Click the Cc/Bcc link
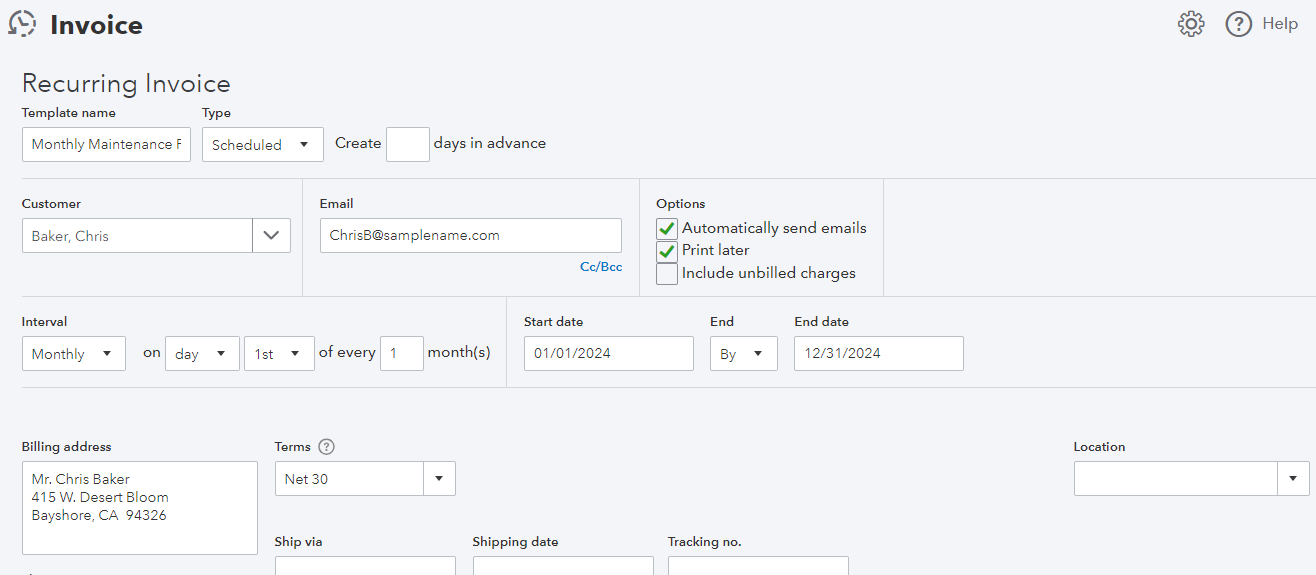Viewport: 1316px width, 575px height. tap(601, 267)
